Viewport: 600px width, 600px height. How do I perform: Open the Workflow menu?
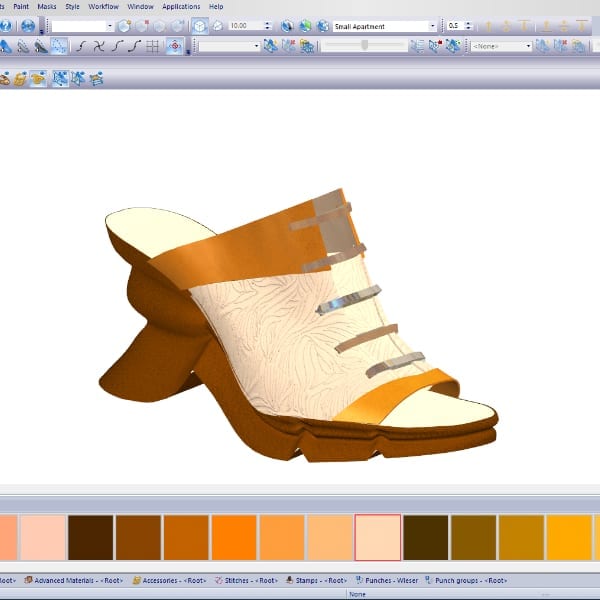pos(103,6)
